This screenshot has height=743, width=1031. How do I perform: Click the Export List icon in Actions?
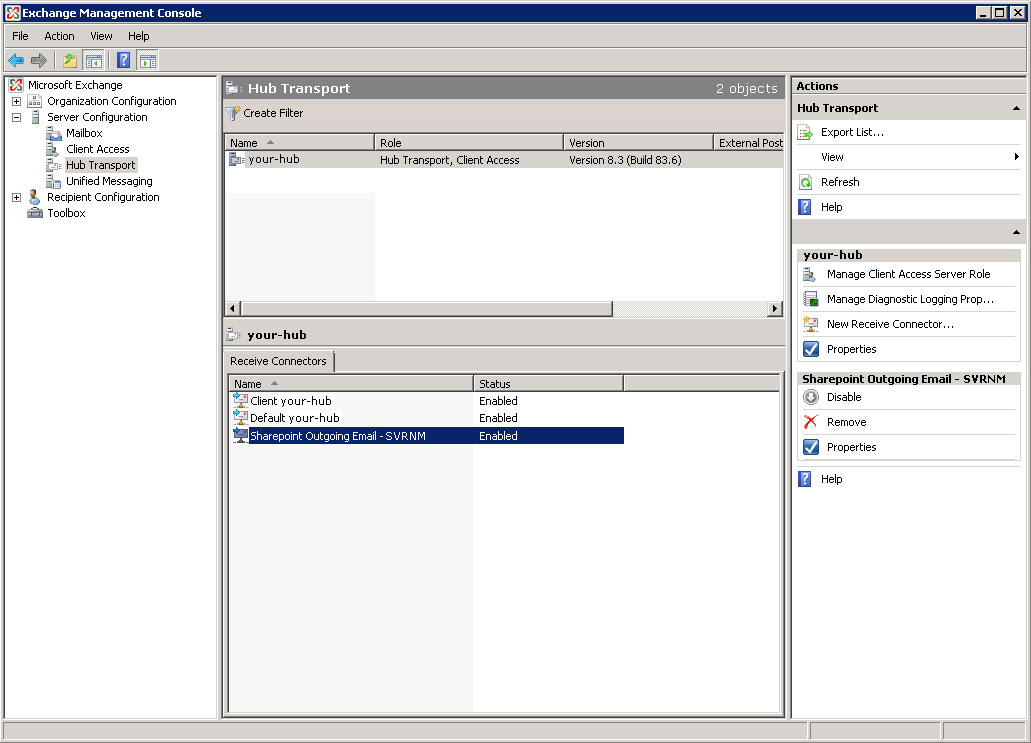pos(805,132)
